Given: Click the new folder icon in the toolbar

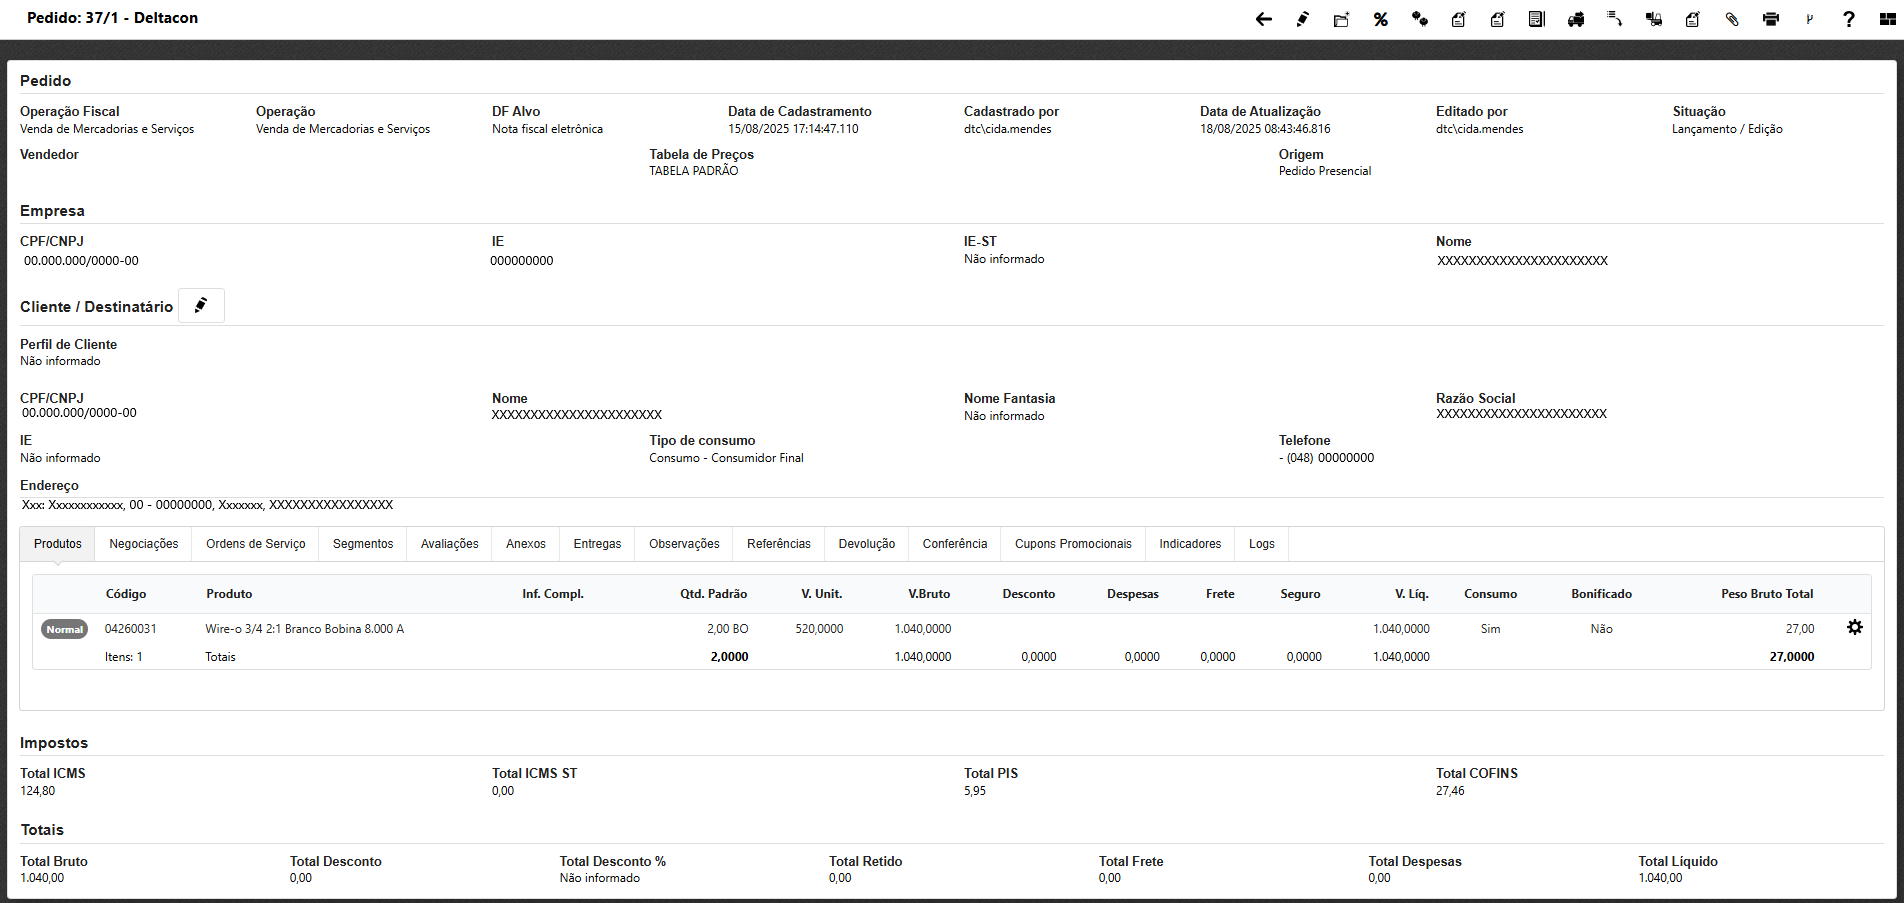Looking at the screenshot, I should coord(1341,19).
